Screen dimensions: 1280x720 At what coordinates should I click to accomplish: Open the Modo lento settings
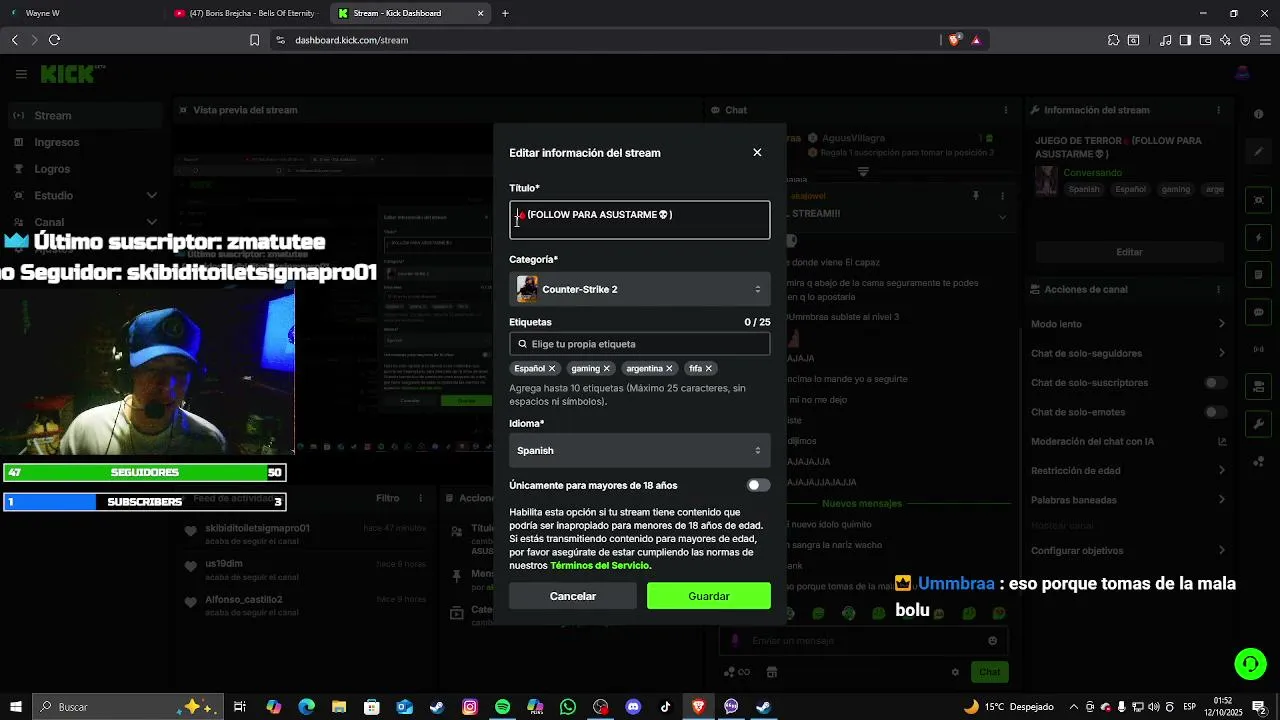click(x=1129, y=324)
